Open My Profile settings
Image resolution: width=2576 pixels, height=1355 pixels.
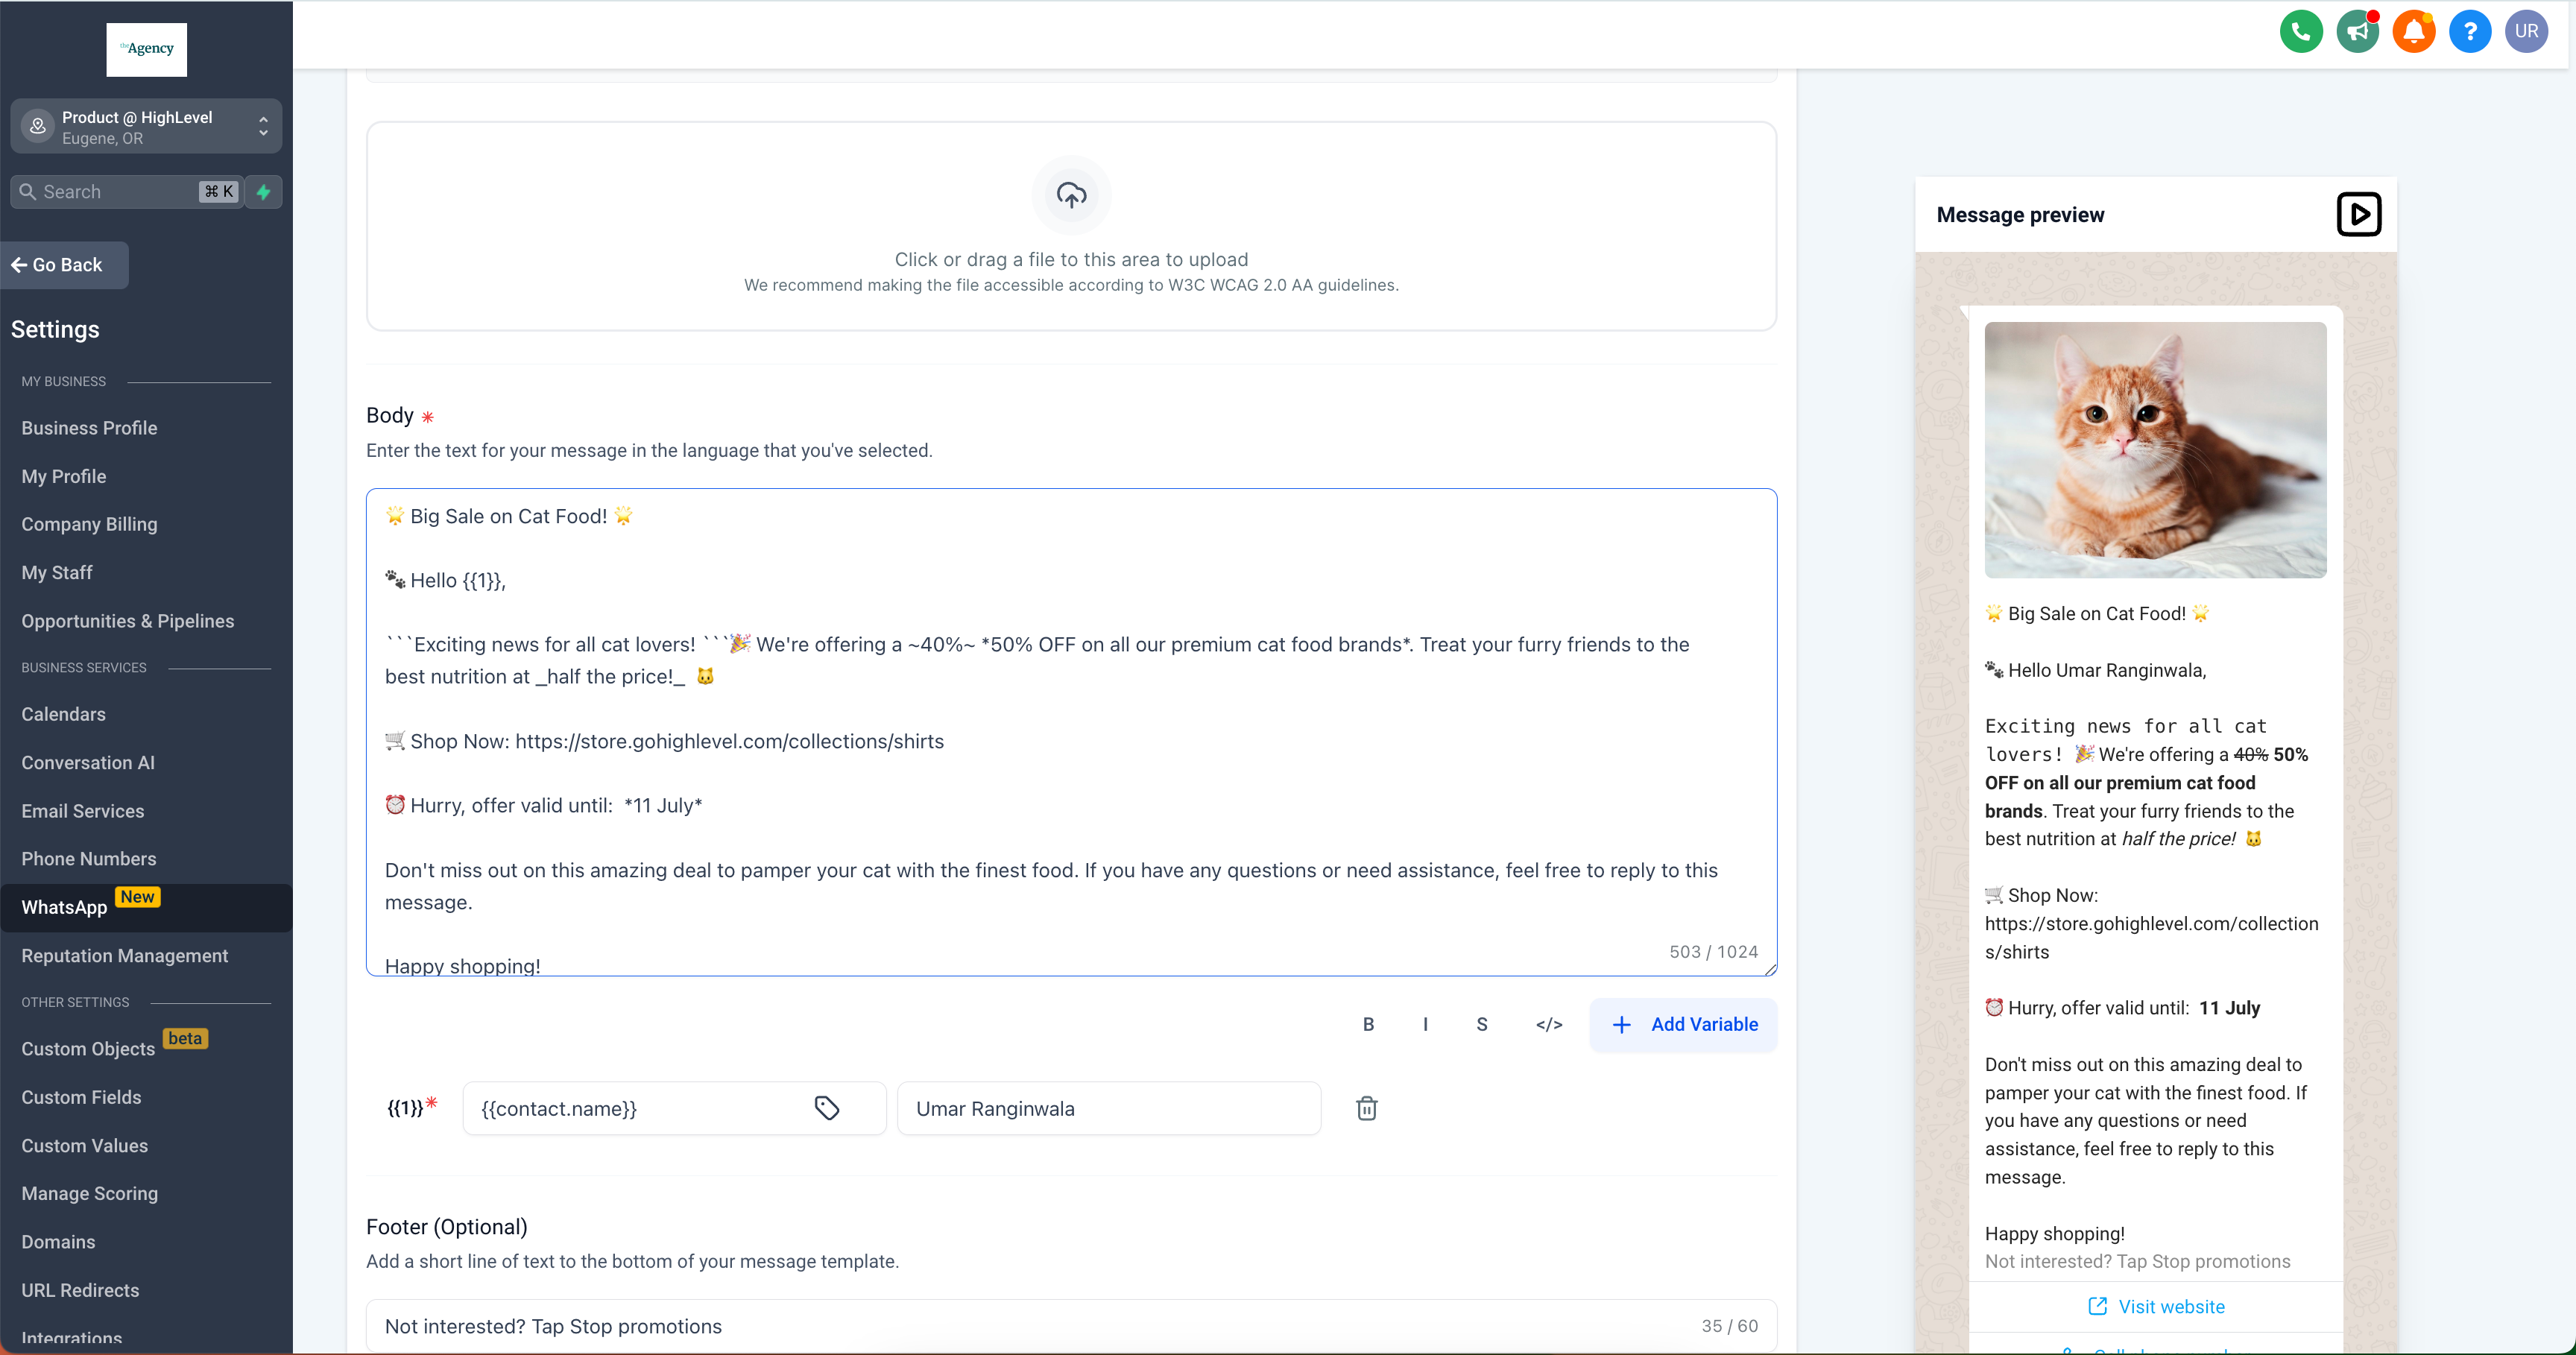pyautogui.click(x=63, y=476)
